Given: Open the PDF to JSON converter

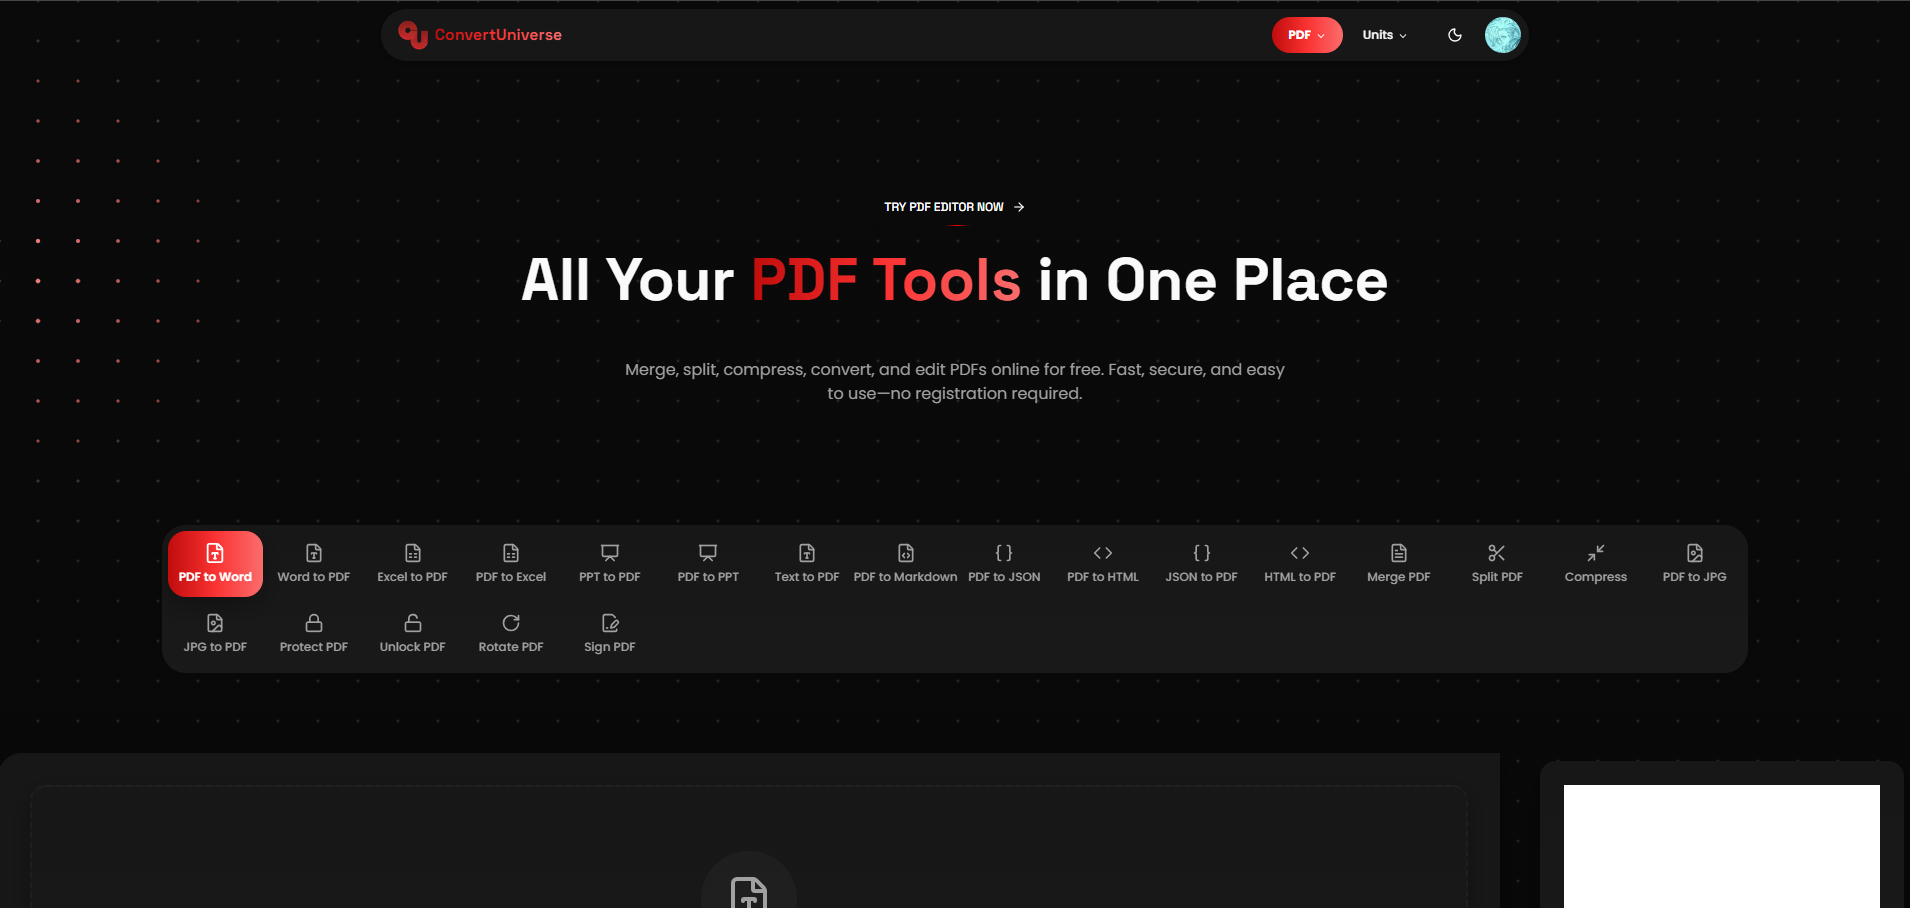Looking at the screenshot, I should [x=1004, y=563].
